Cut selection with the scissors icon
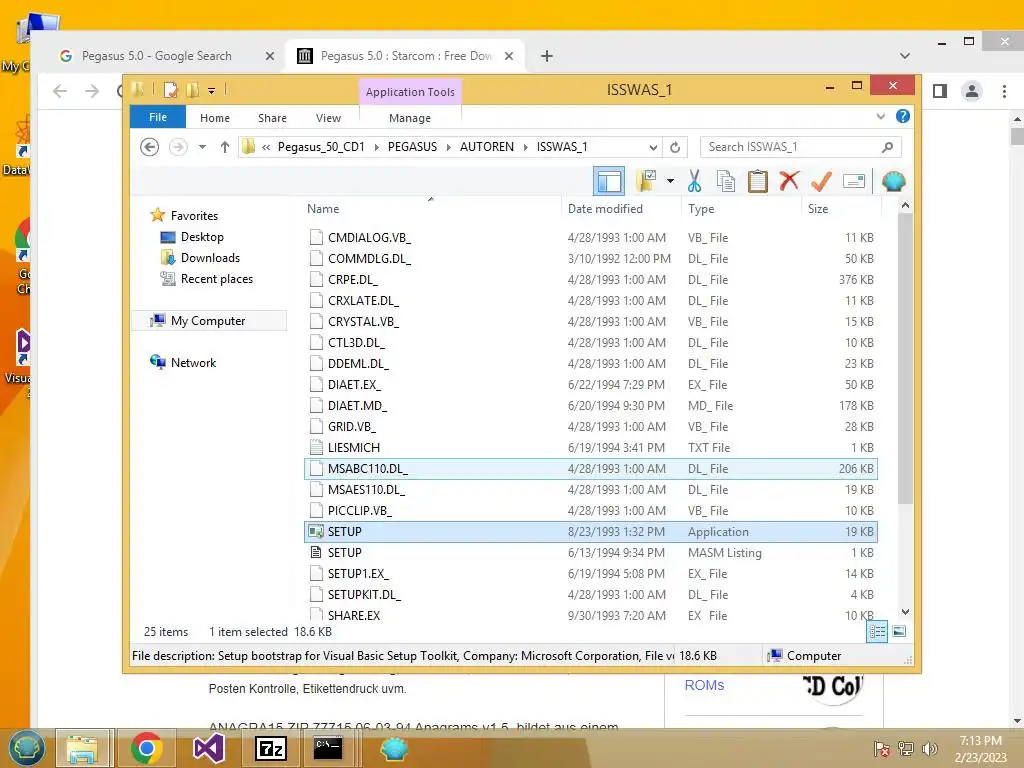The image size is (1024, 768). point(694,181)
